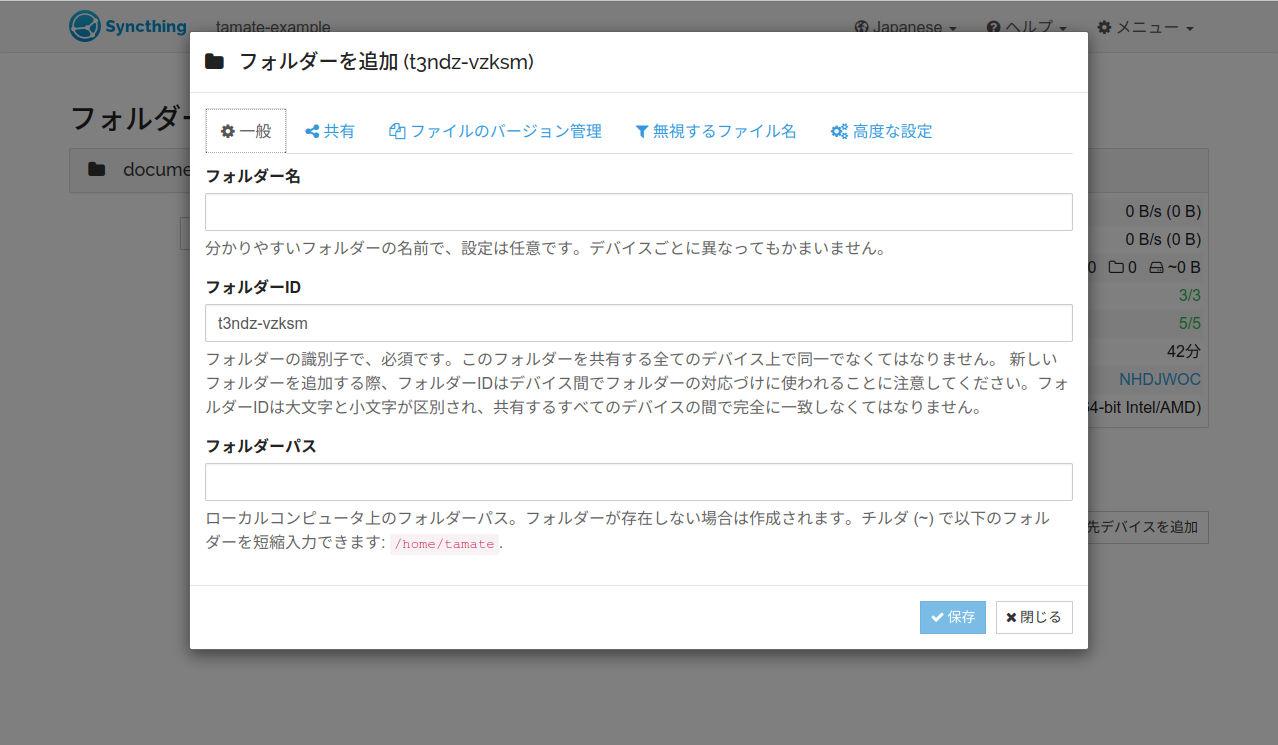Click the folder icon in dialog title

pos(214,62)
